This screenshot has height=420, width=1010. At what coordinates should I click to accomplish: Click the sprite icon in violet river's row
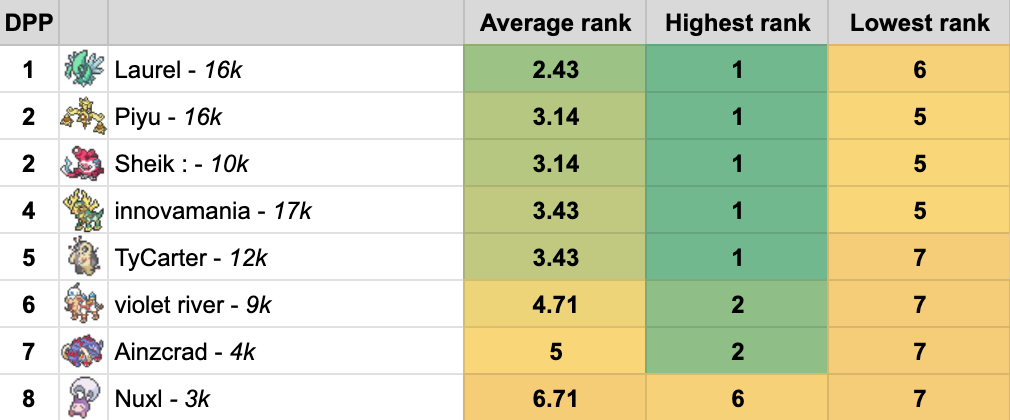click(80, 304)
